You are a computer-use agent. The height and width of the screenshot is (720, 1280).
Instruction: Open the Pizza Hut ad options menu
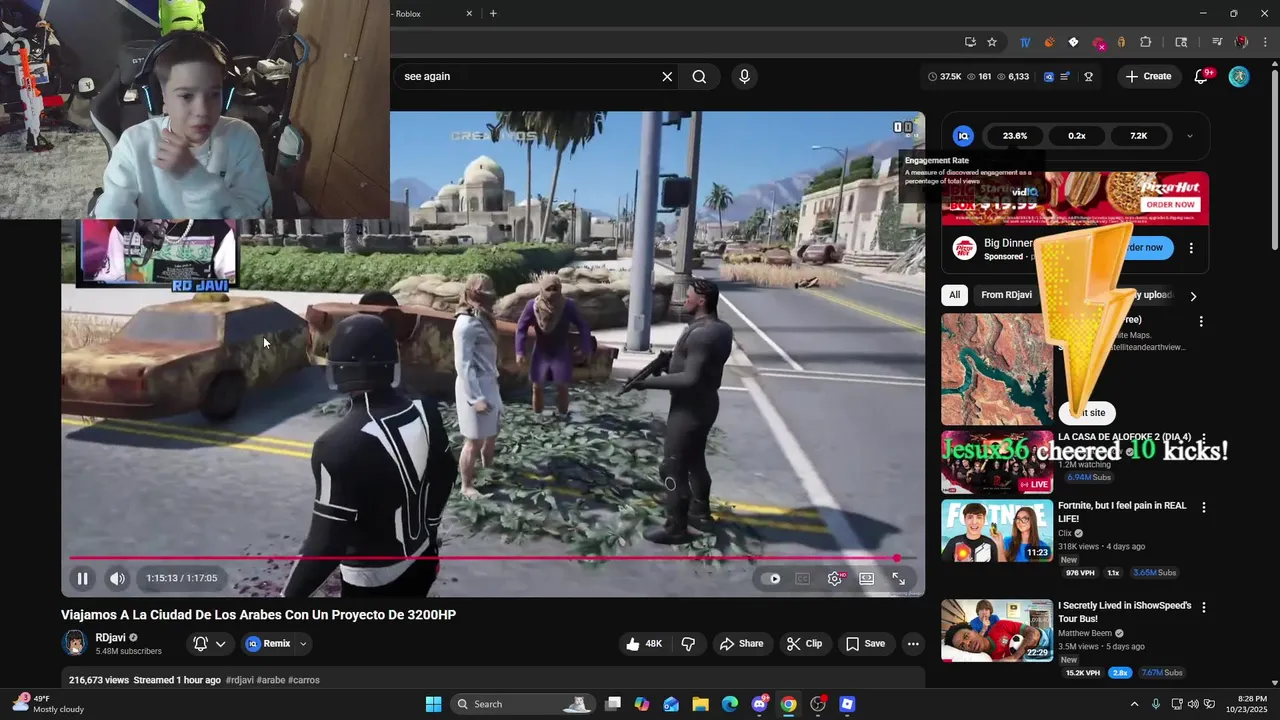pos(1191,248)
